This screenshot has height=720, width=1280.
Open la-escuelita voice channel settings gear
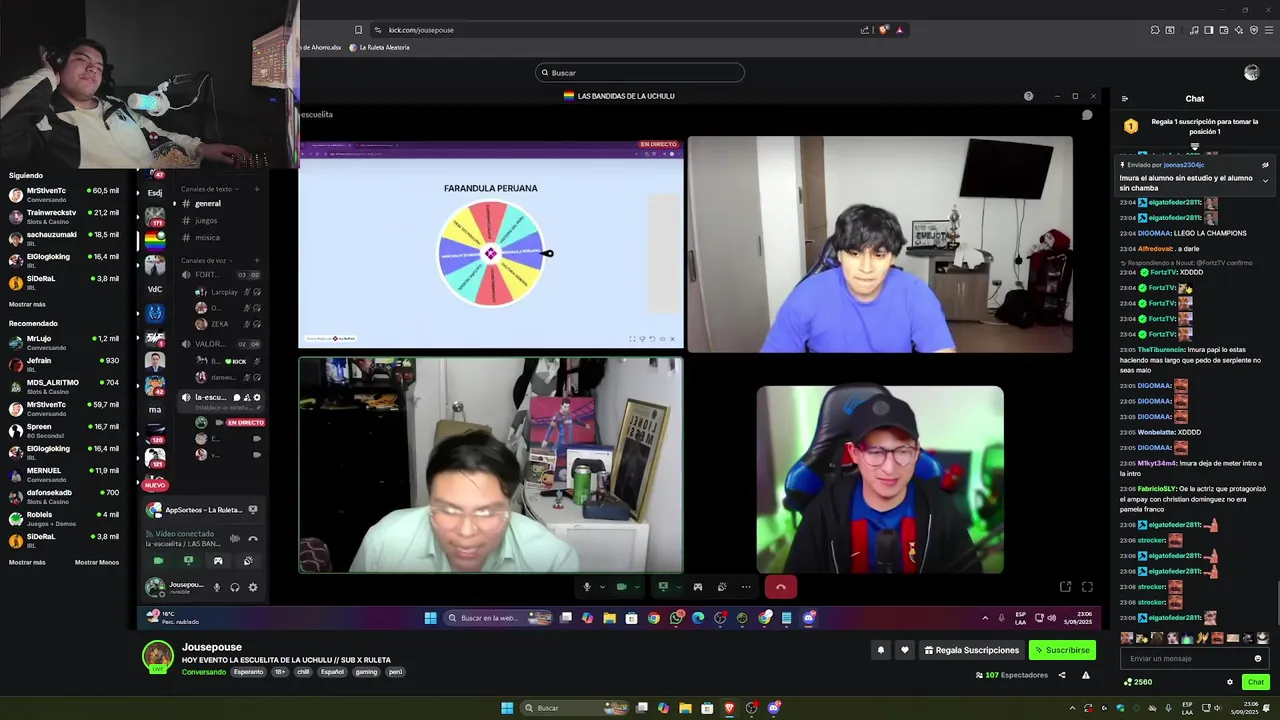257,397
